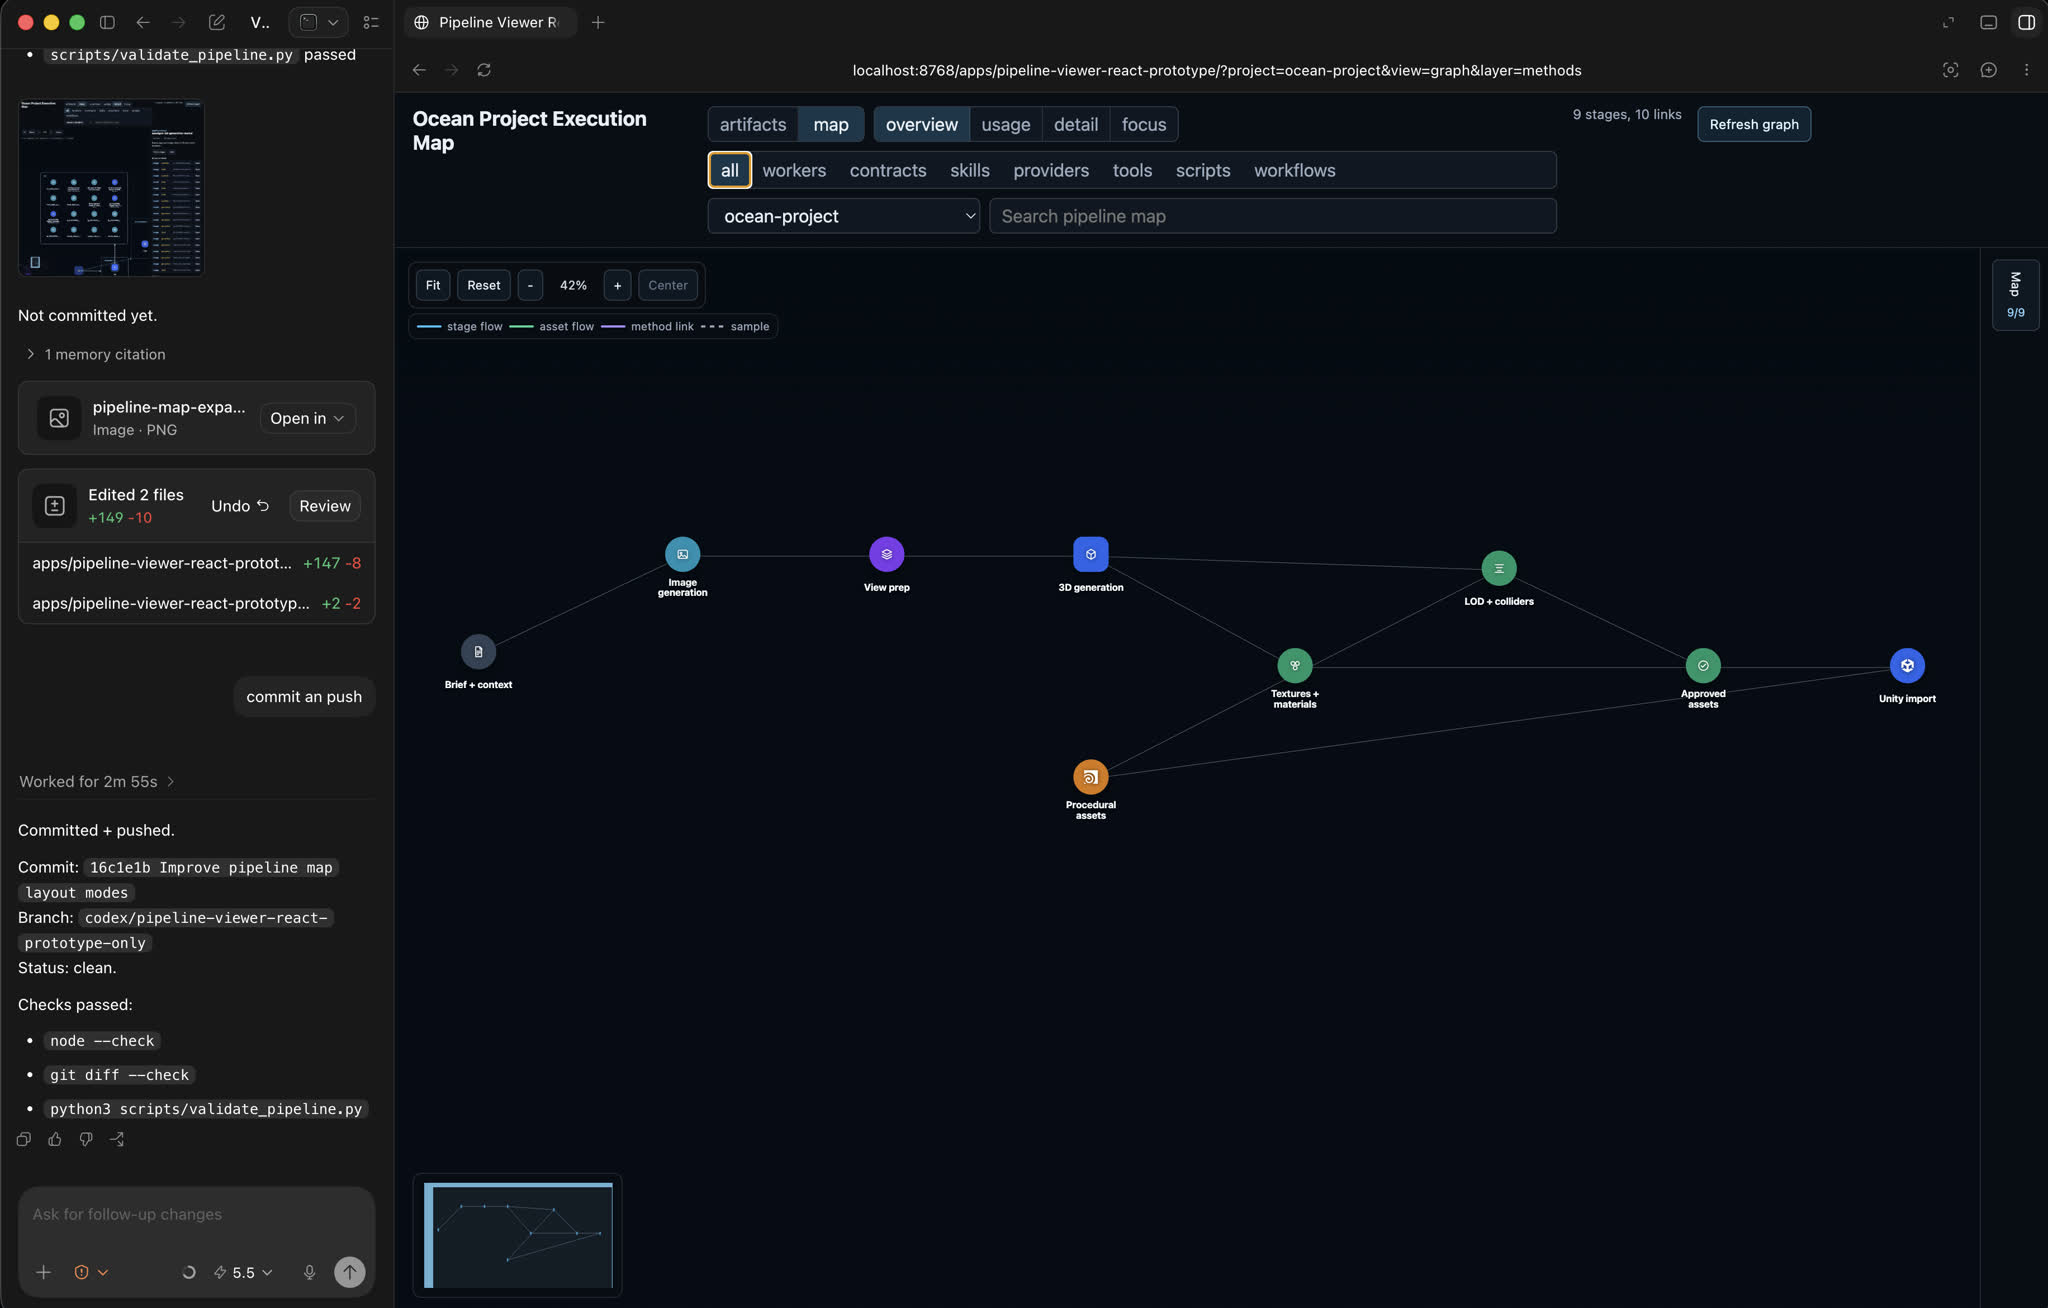The image size is (2048, 1308).
Task: Focus the Search pipeline map field
Action: (x=1272, y=216)
